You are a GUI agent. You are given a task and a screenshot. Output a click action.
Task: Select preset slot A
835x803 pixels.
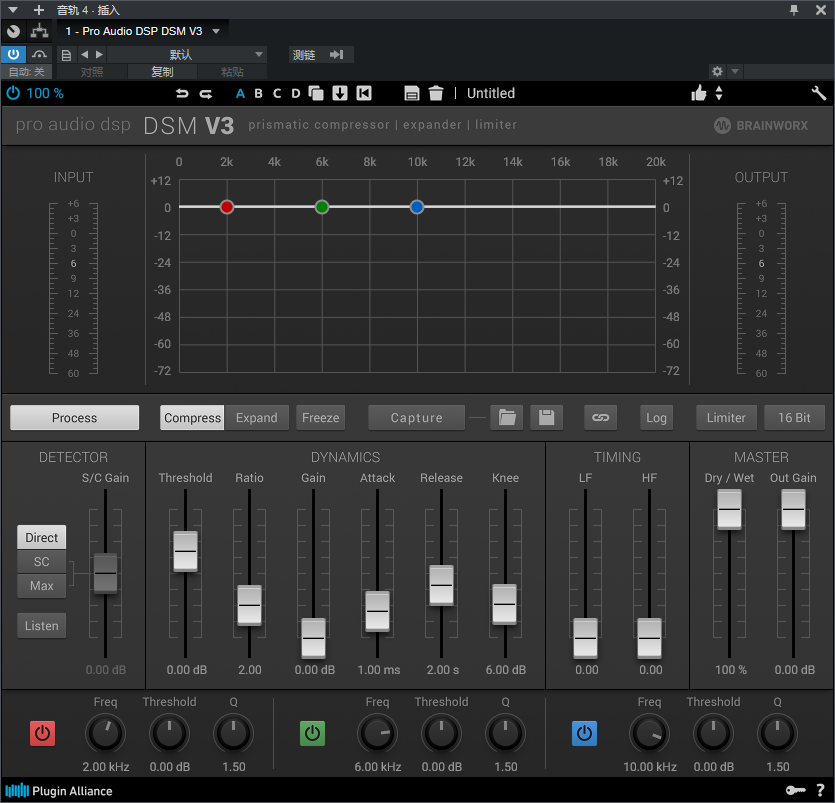(240, 94)
